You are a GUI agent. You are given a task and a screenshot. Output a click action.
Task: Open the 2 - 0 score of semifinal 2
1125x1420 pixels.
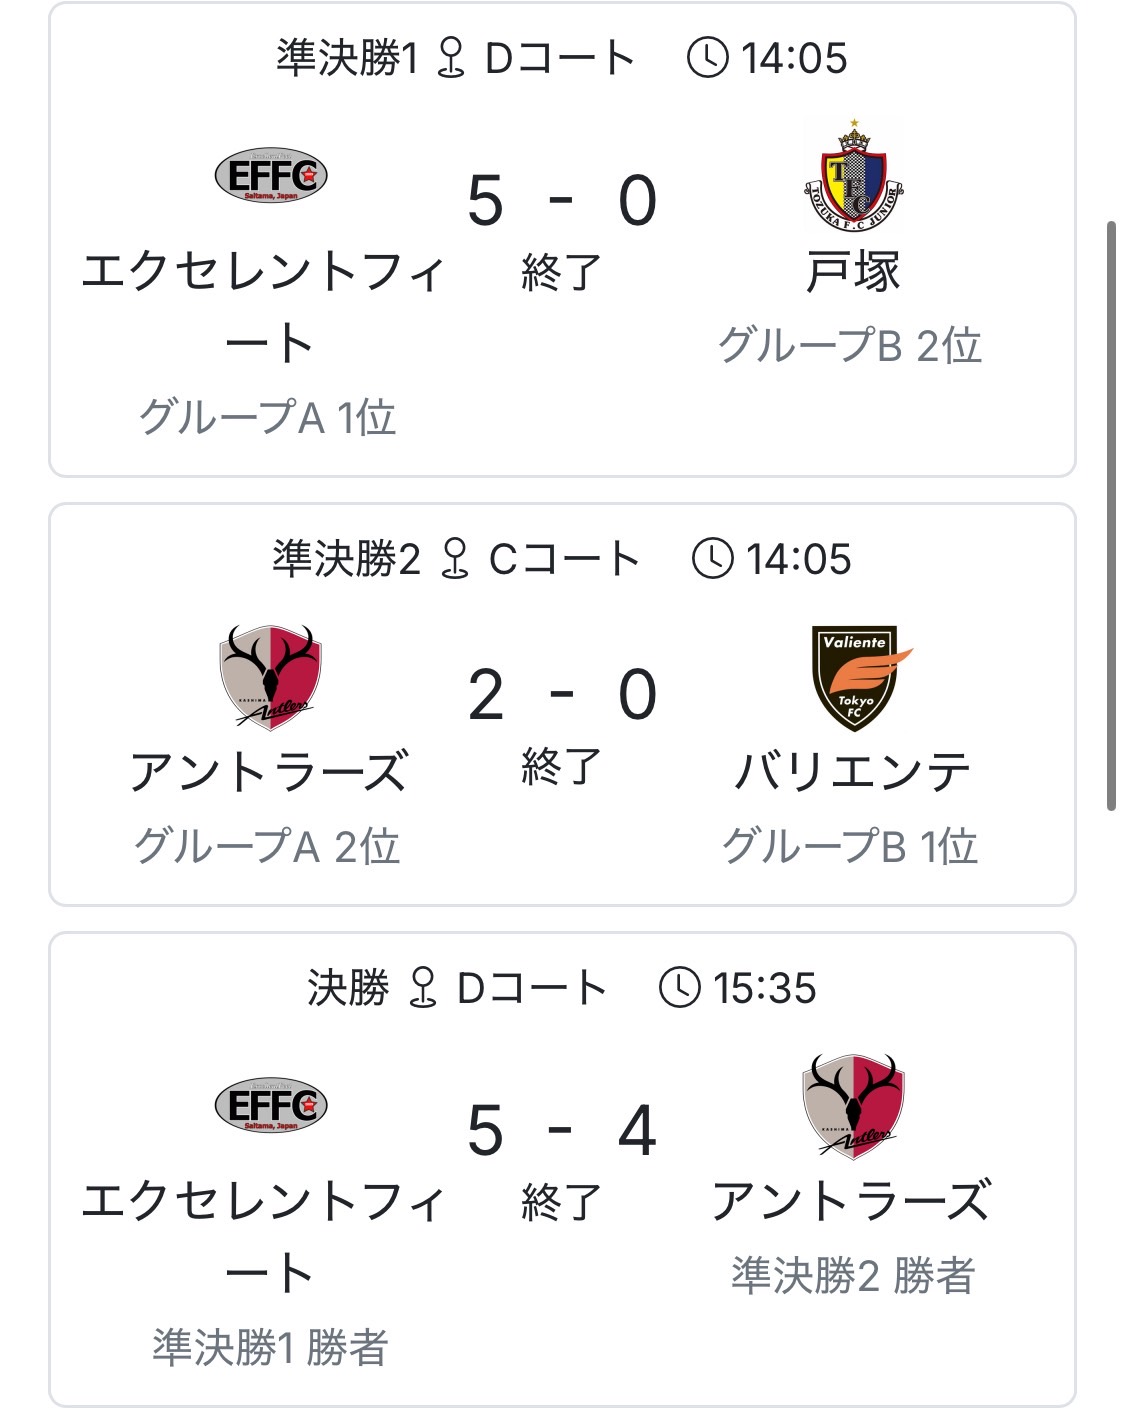click(562, 695)
